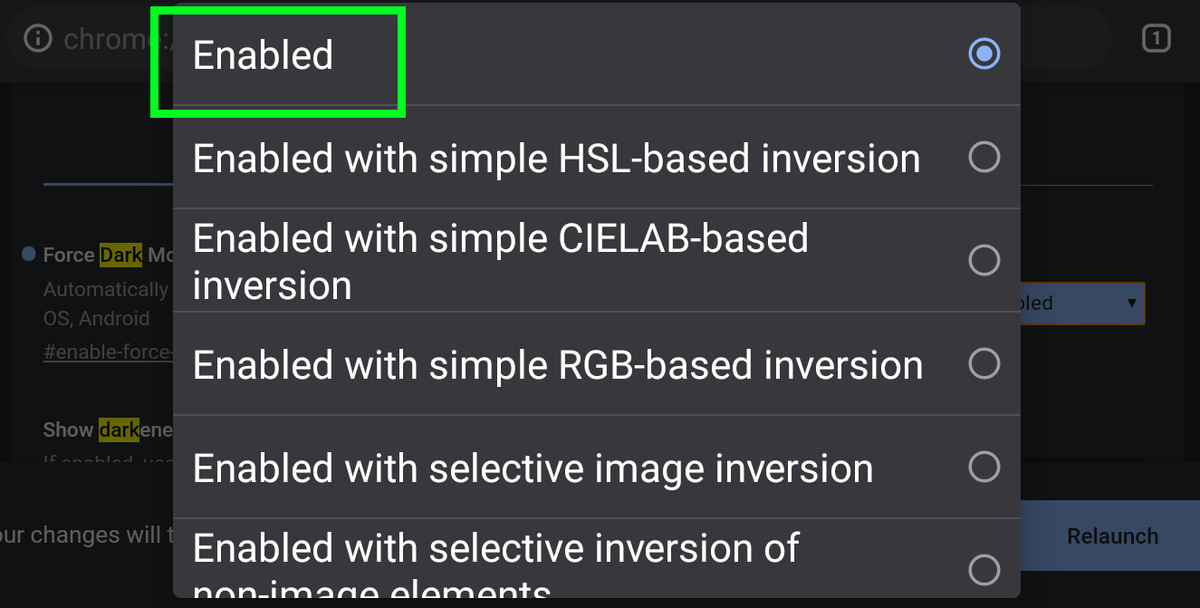Screen dimensions: 1200x608
Task: Choose the Enabled with simple CIELAB-based inversion option
Action: (x=500, y=260)
